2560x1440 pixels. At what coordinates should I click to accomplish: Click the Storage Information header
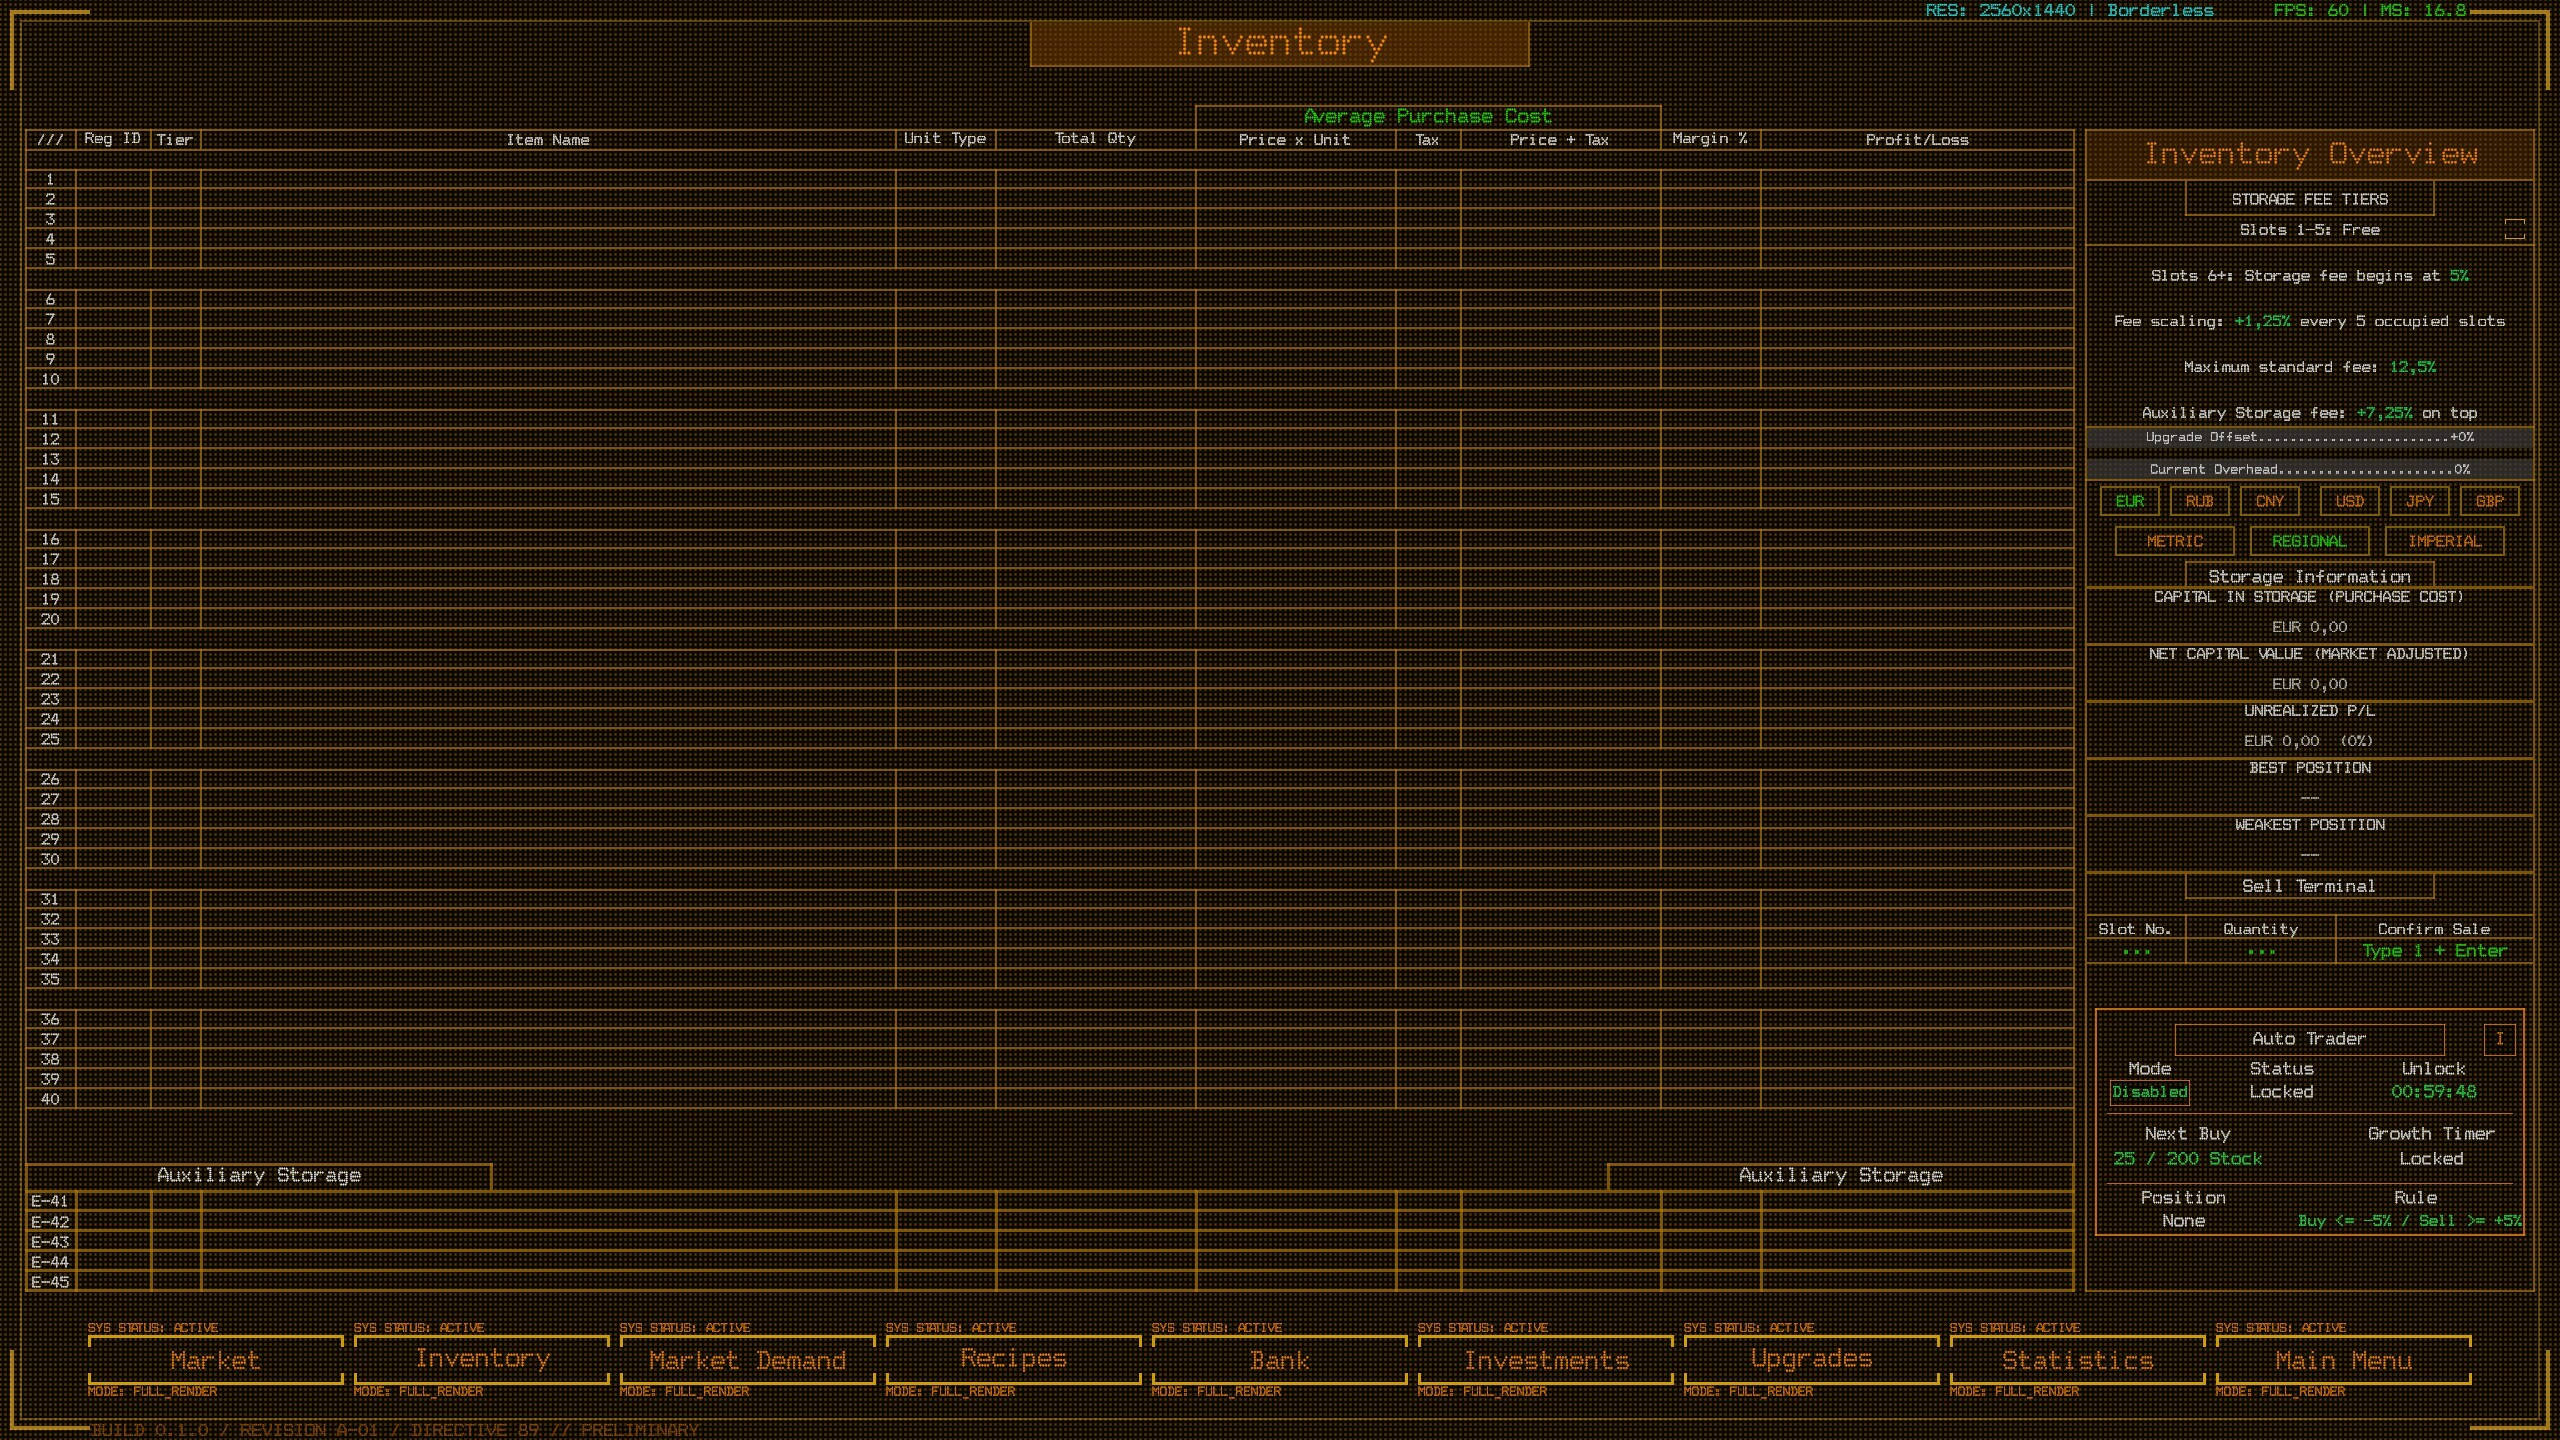click(x=2309, y=576)
